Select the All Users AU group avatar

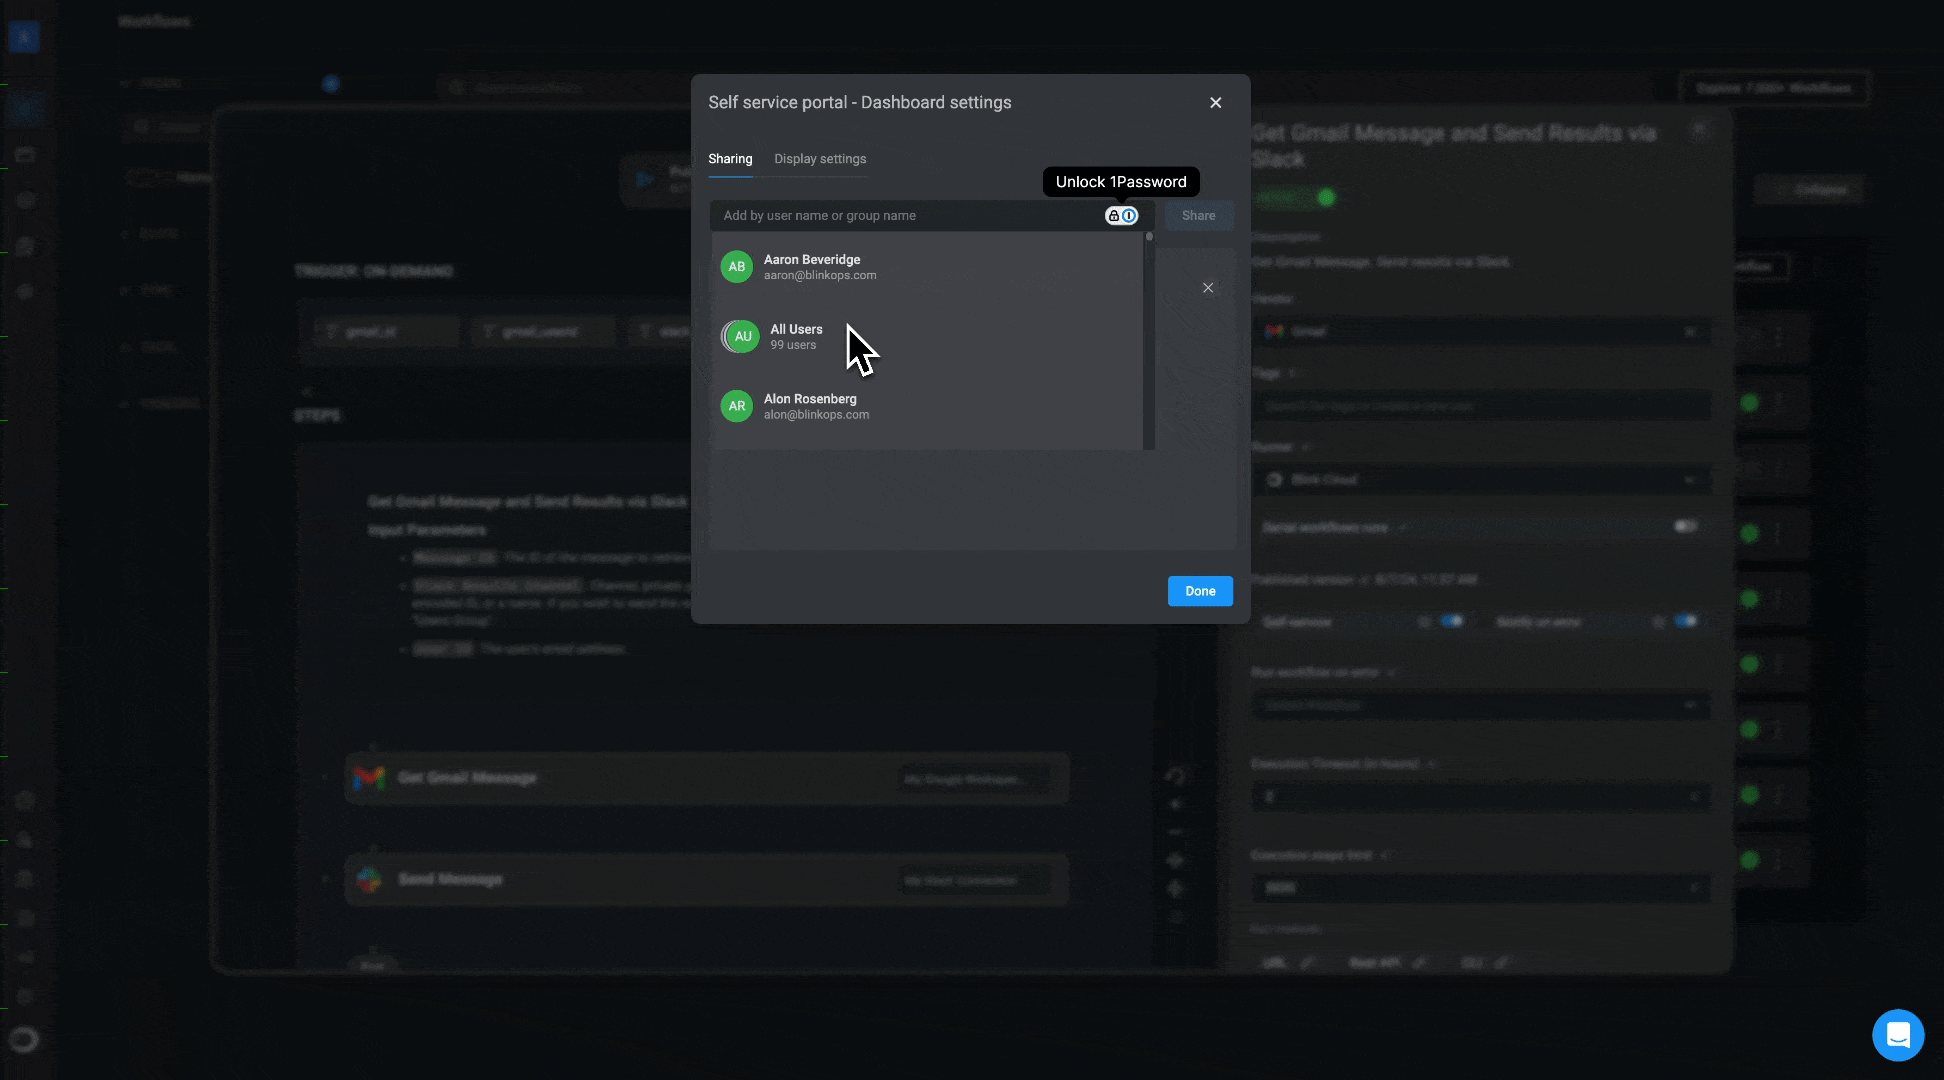pos(741,337)
